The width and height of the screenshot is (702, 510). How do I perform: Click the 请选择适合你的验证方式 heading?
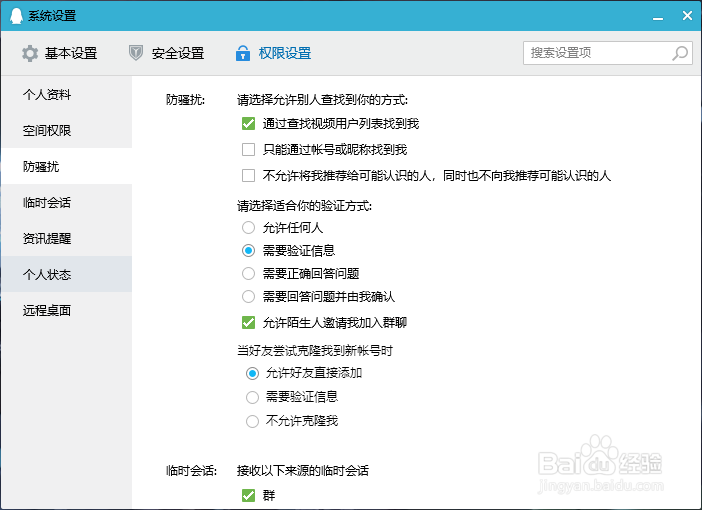coord(304,206)
